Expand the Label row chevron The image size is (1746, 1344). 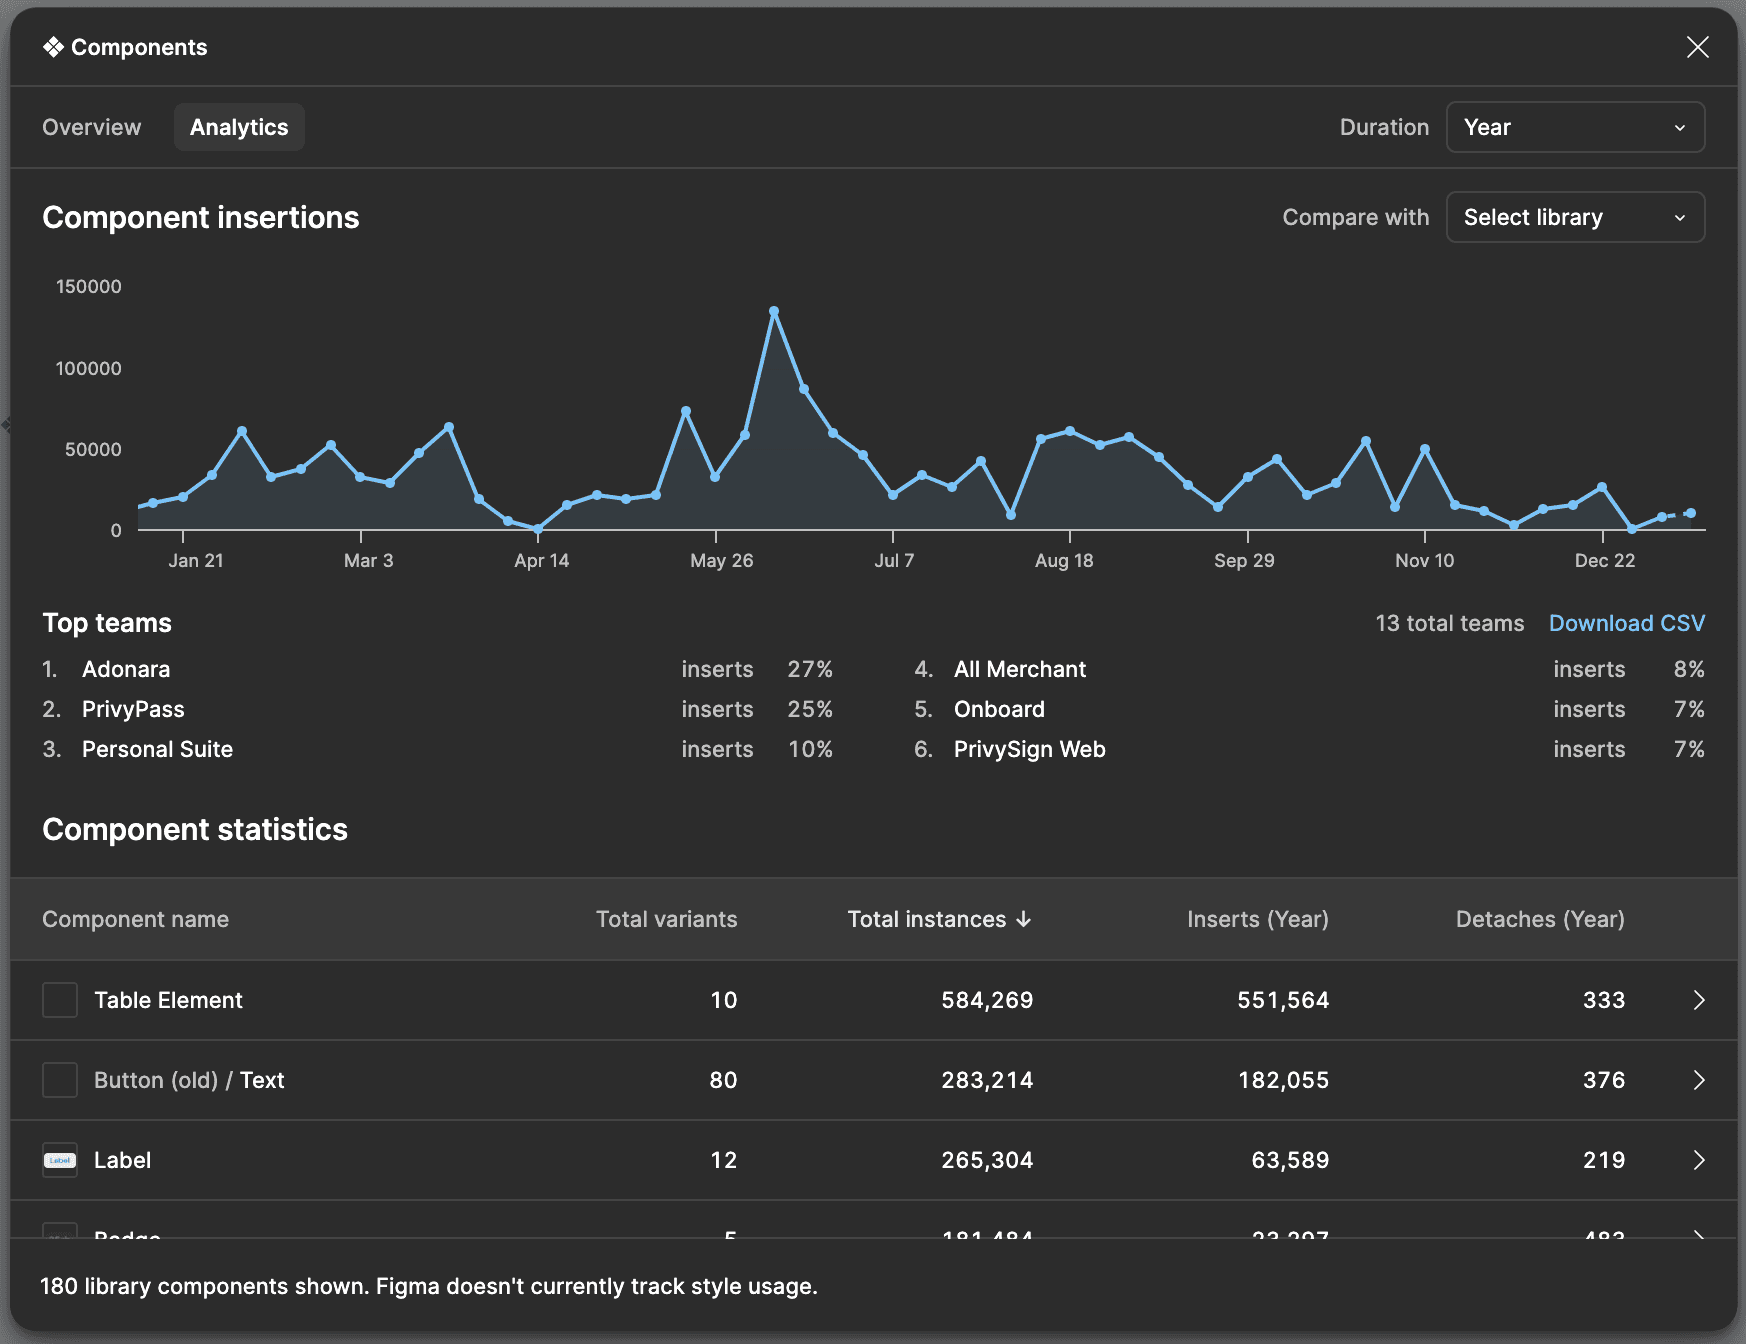(x=1698, y=1160)
